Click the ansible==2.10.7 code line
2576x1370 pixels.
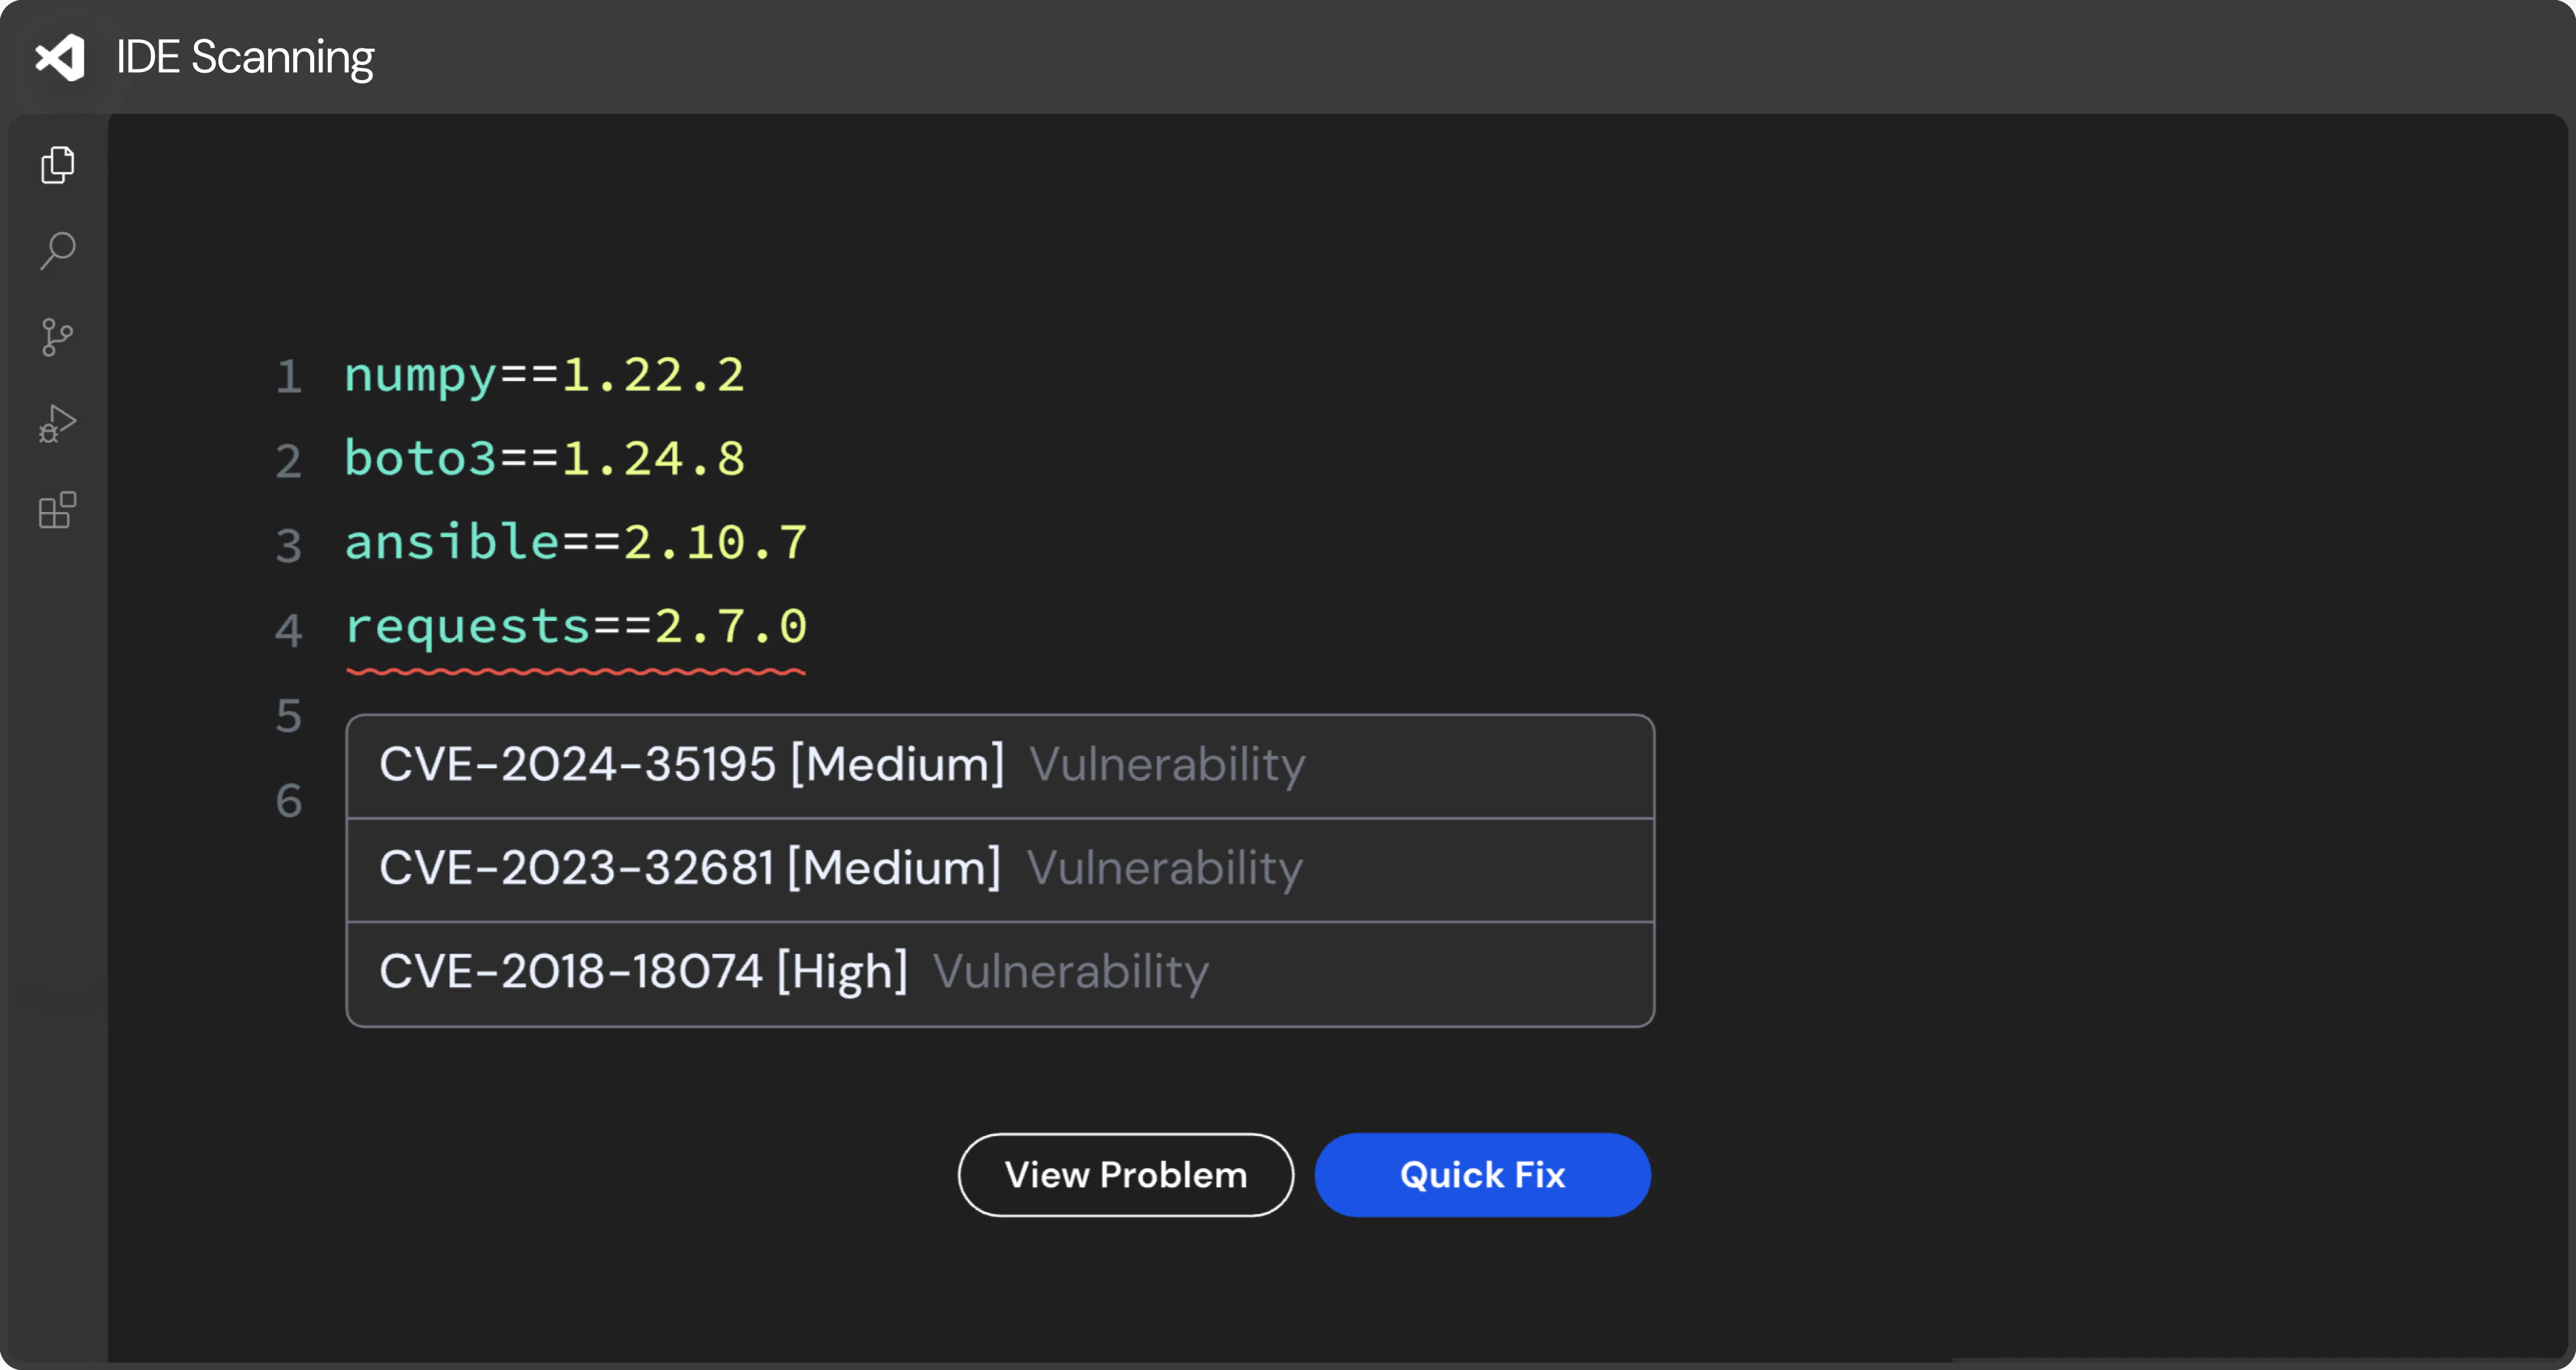coord(576,543)
